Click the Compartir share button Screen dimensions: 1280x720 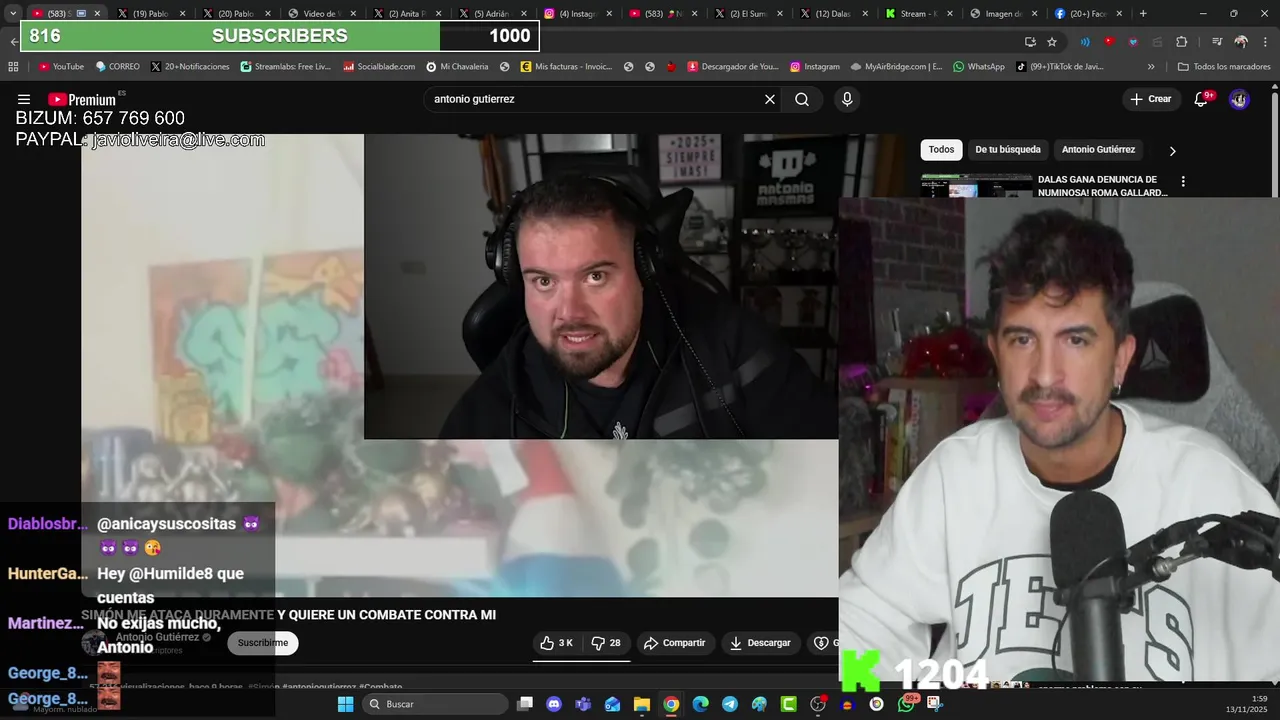(674, 643)
